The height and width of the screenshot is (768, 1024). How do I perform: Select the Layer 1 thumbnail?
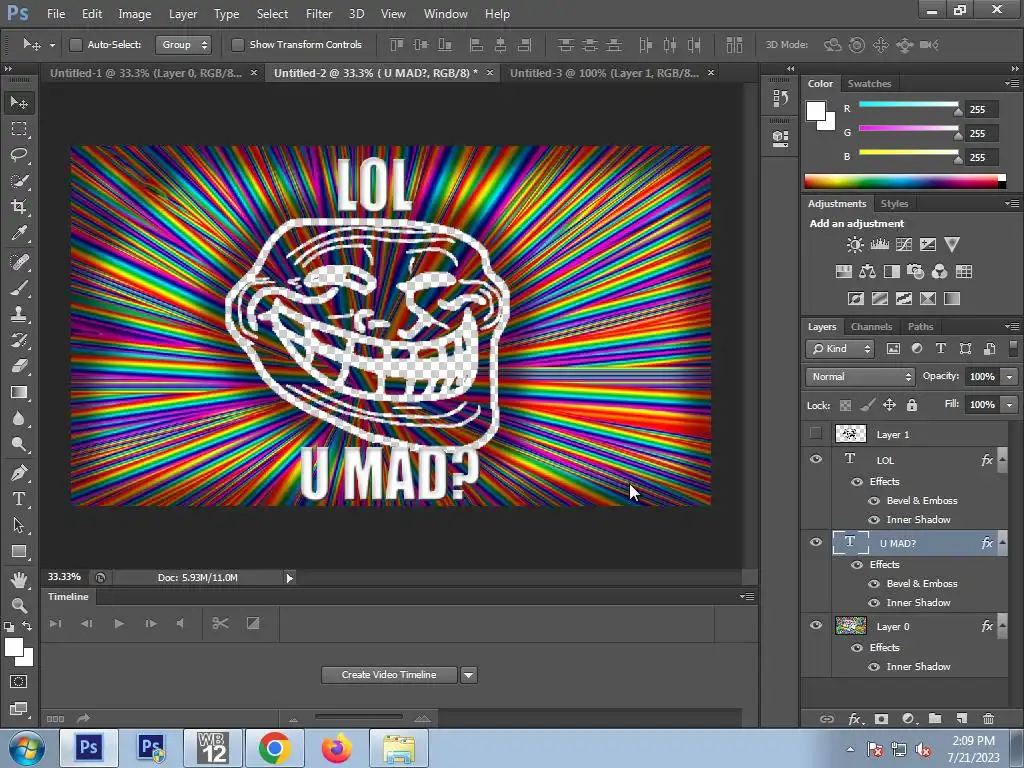tap(851, 434)
